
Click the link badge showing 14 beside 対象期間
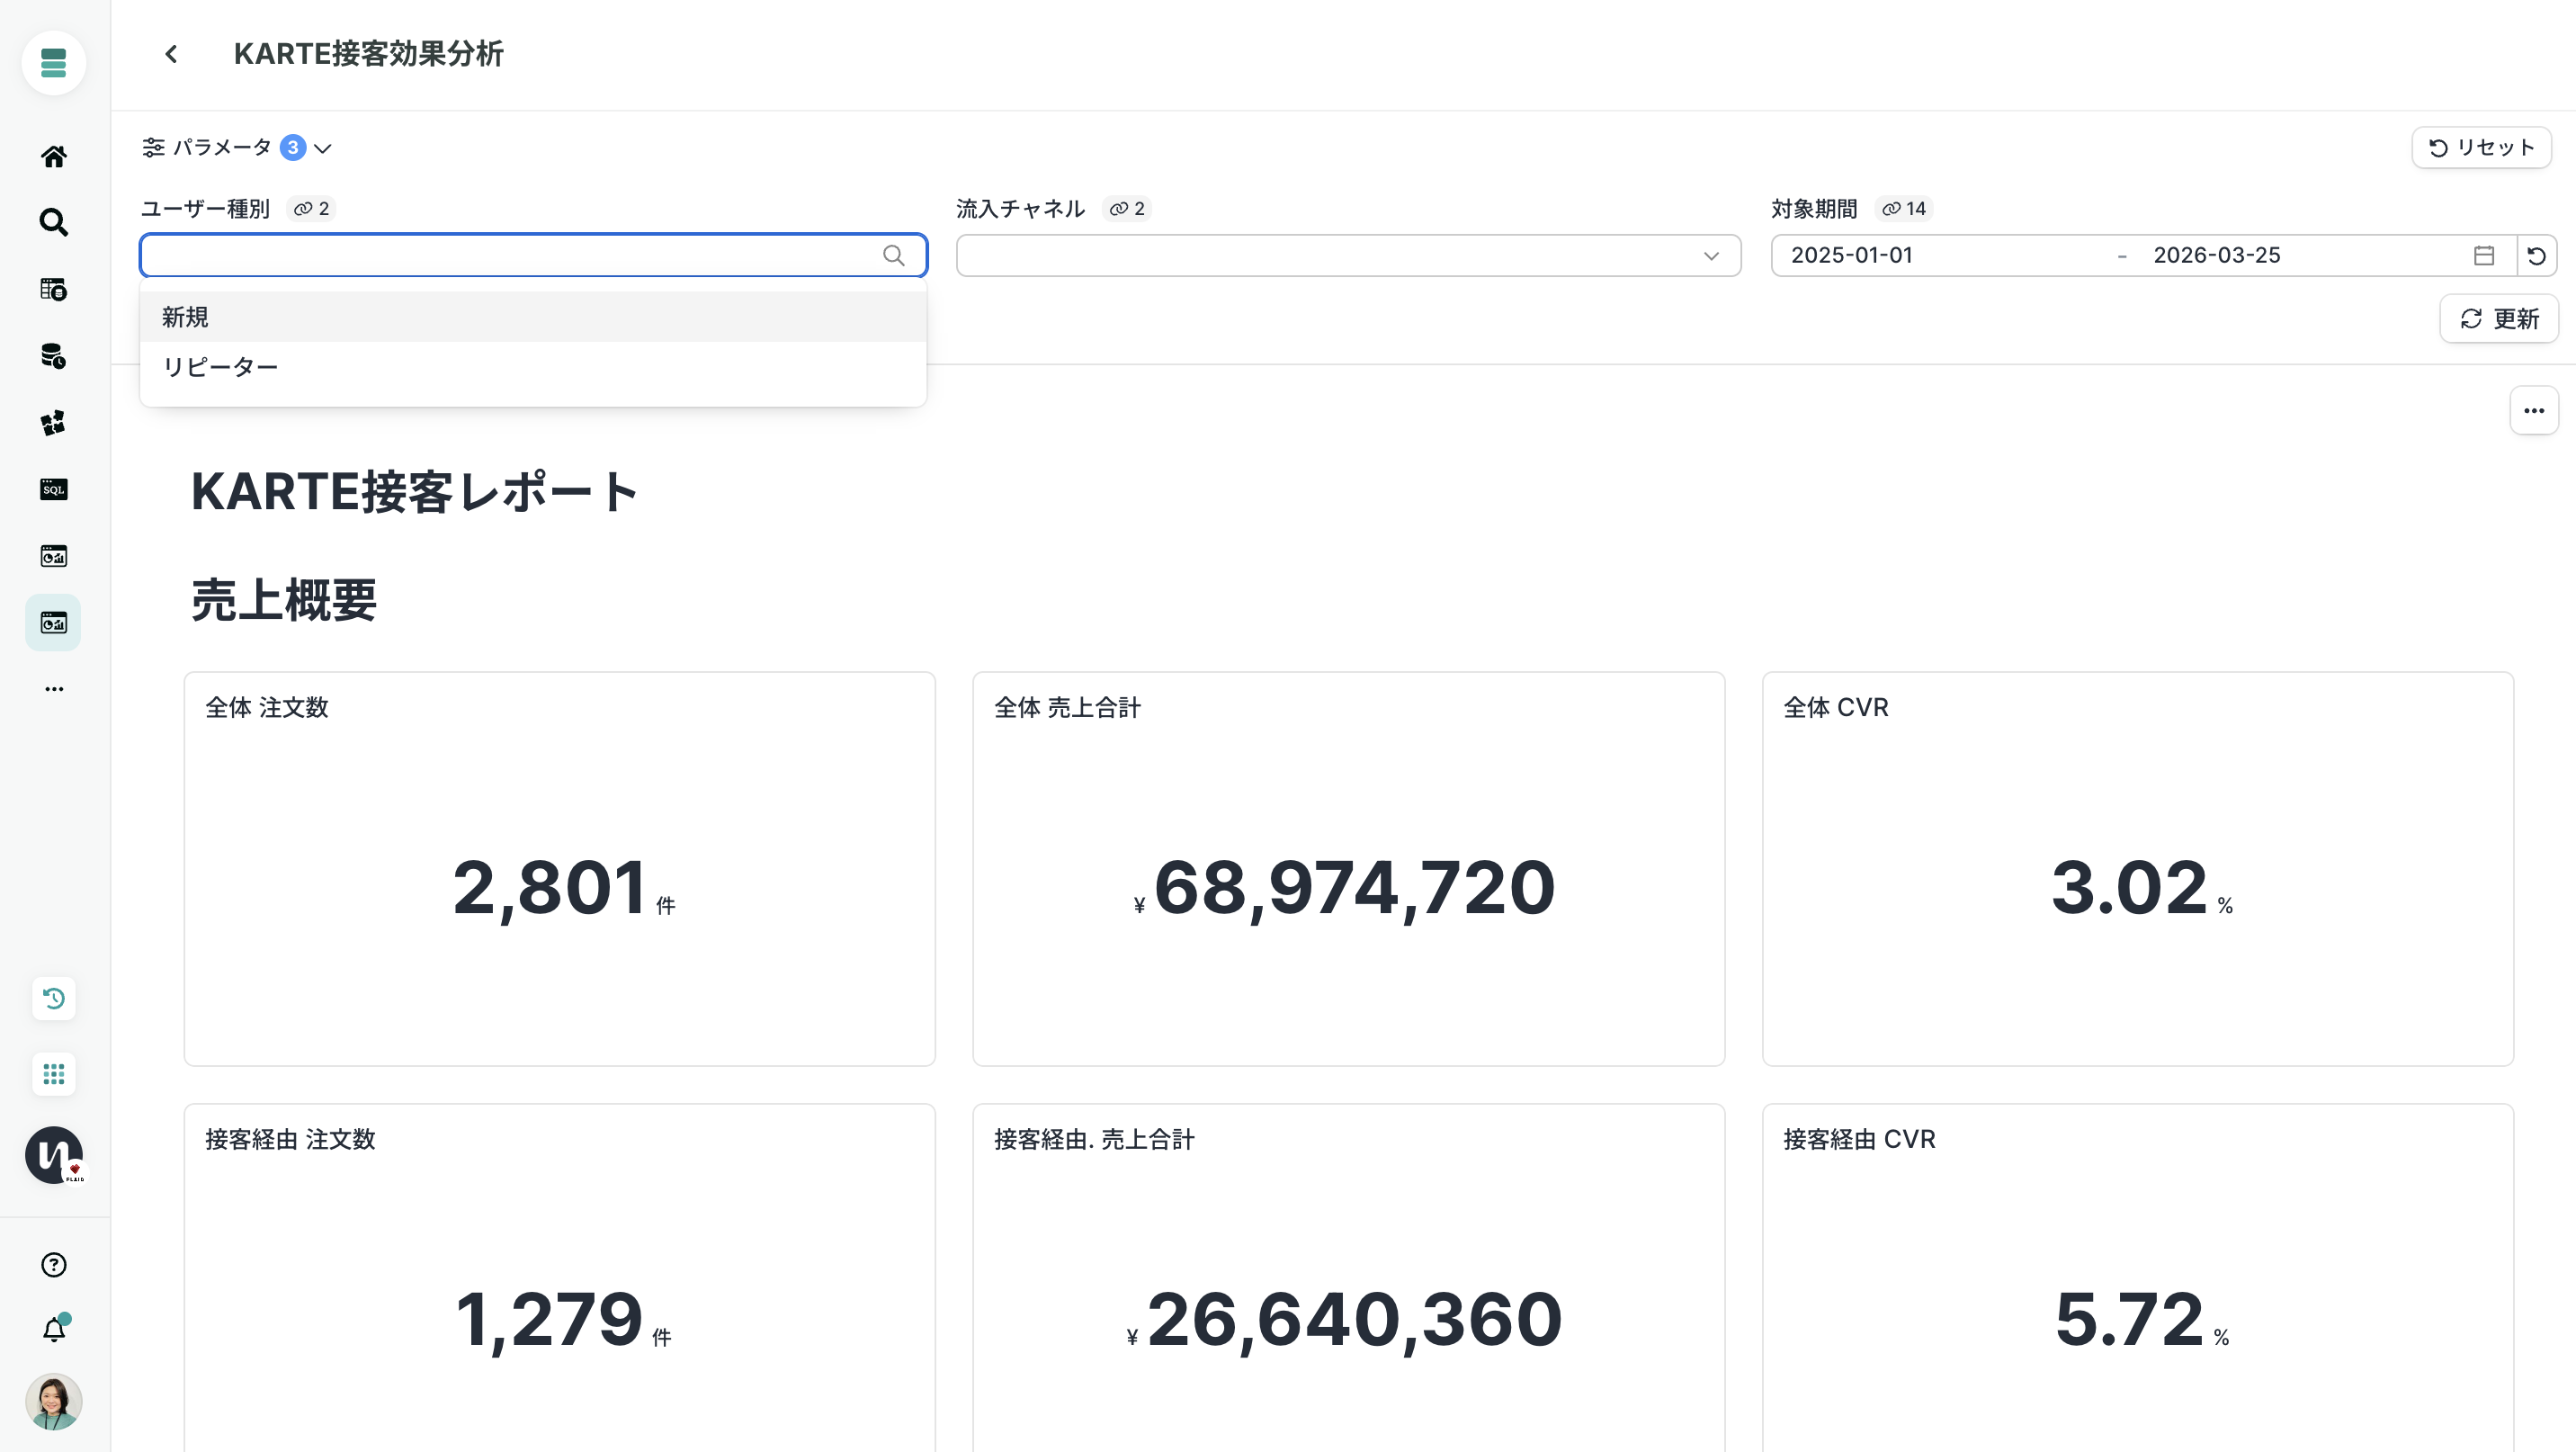pyautogui.click(x=1904, y=209)
